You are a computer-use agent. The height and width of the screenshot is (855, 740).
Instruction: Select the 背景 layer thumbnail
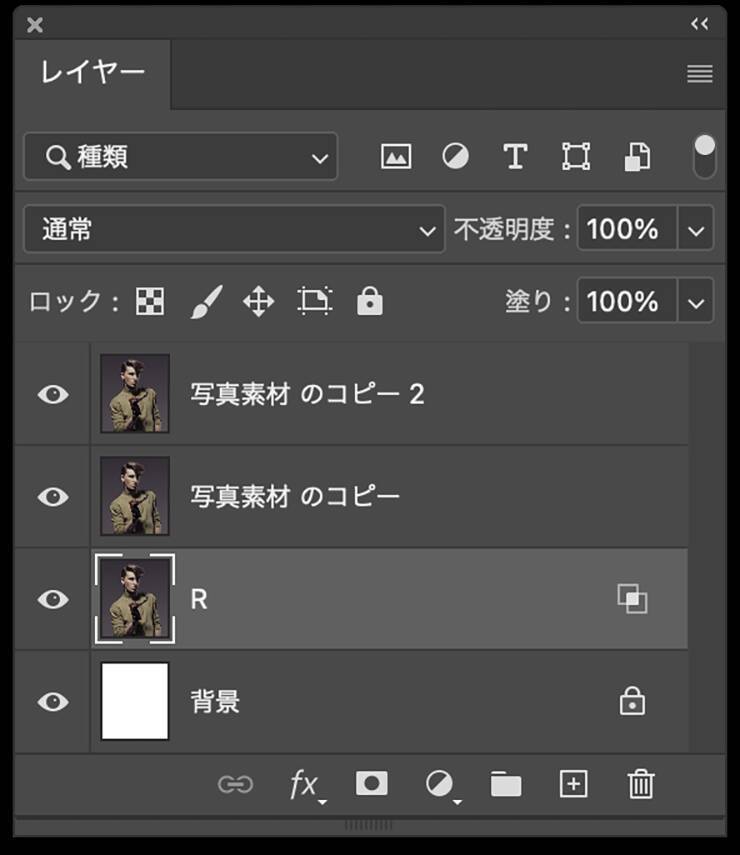[135, 702]
